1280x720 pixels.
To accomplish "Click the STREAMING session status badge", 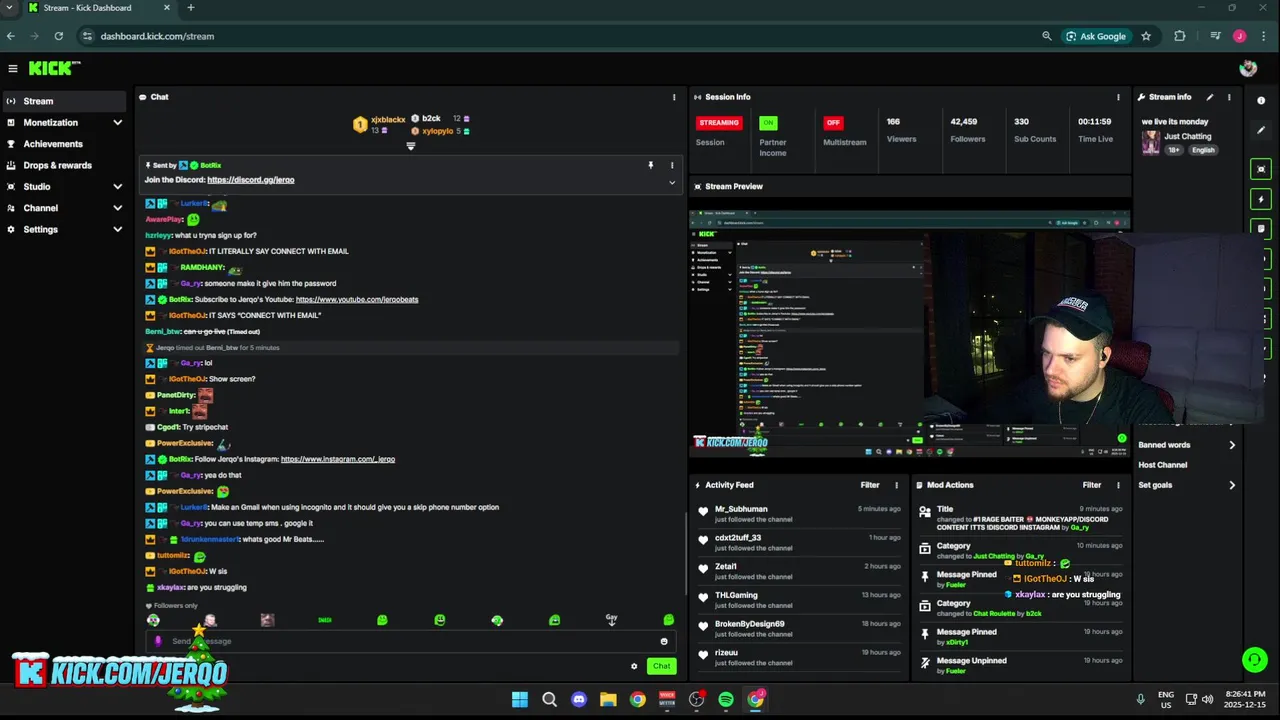I will (719, 123).
